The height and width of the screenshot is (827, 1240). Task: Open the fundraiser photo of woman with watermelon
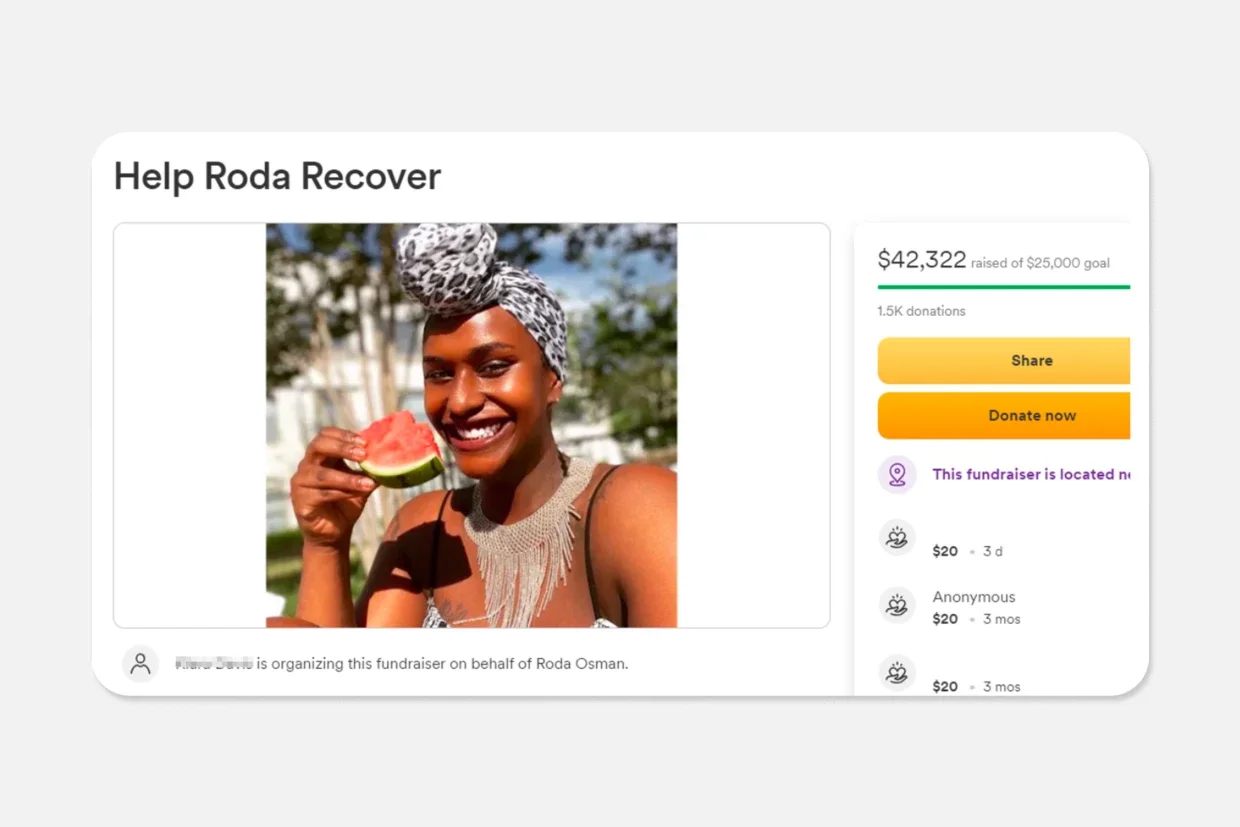click(x=471, y=425)
